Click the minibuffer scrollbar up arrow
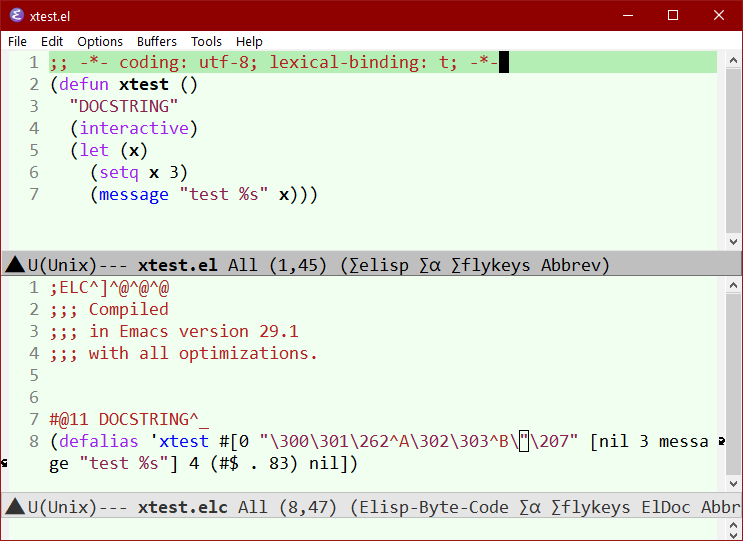This screenshot has height=541, width=743. pyautogui.click(x=733, y=523)
